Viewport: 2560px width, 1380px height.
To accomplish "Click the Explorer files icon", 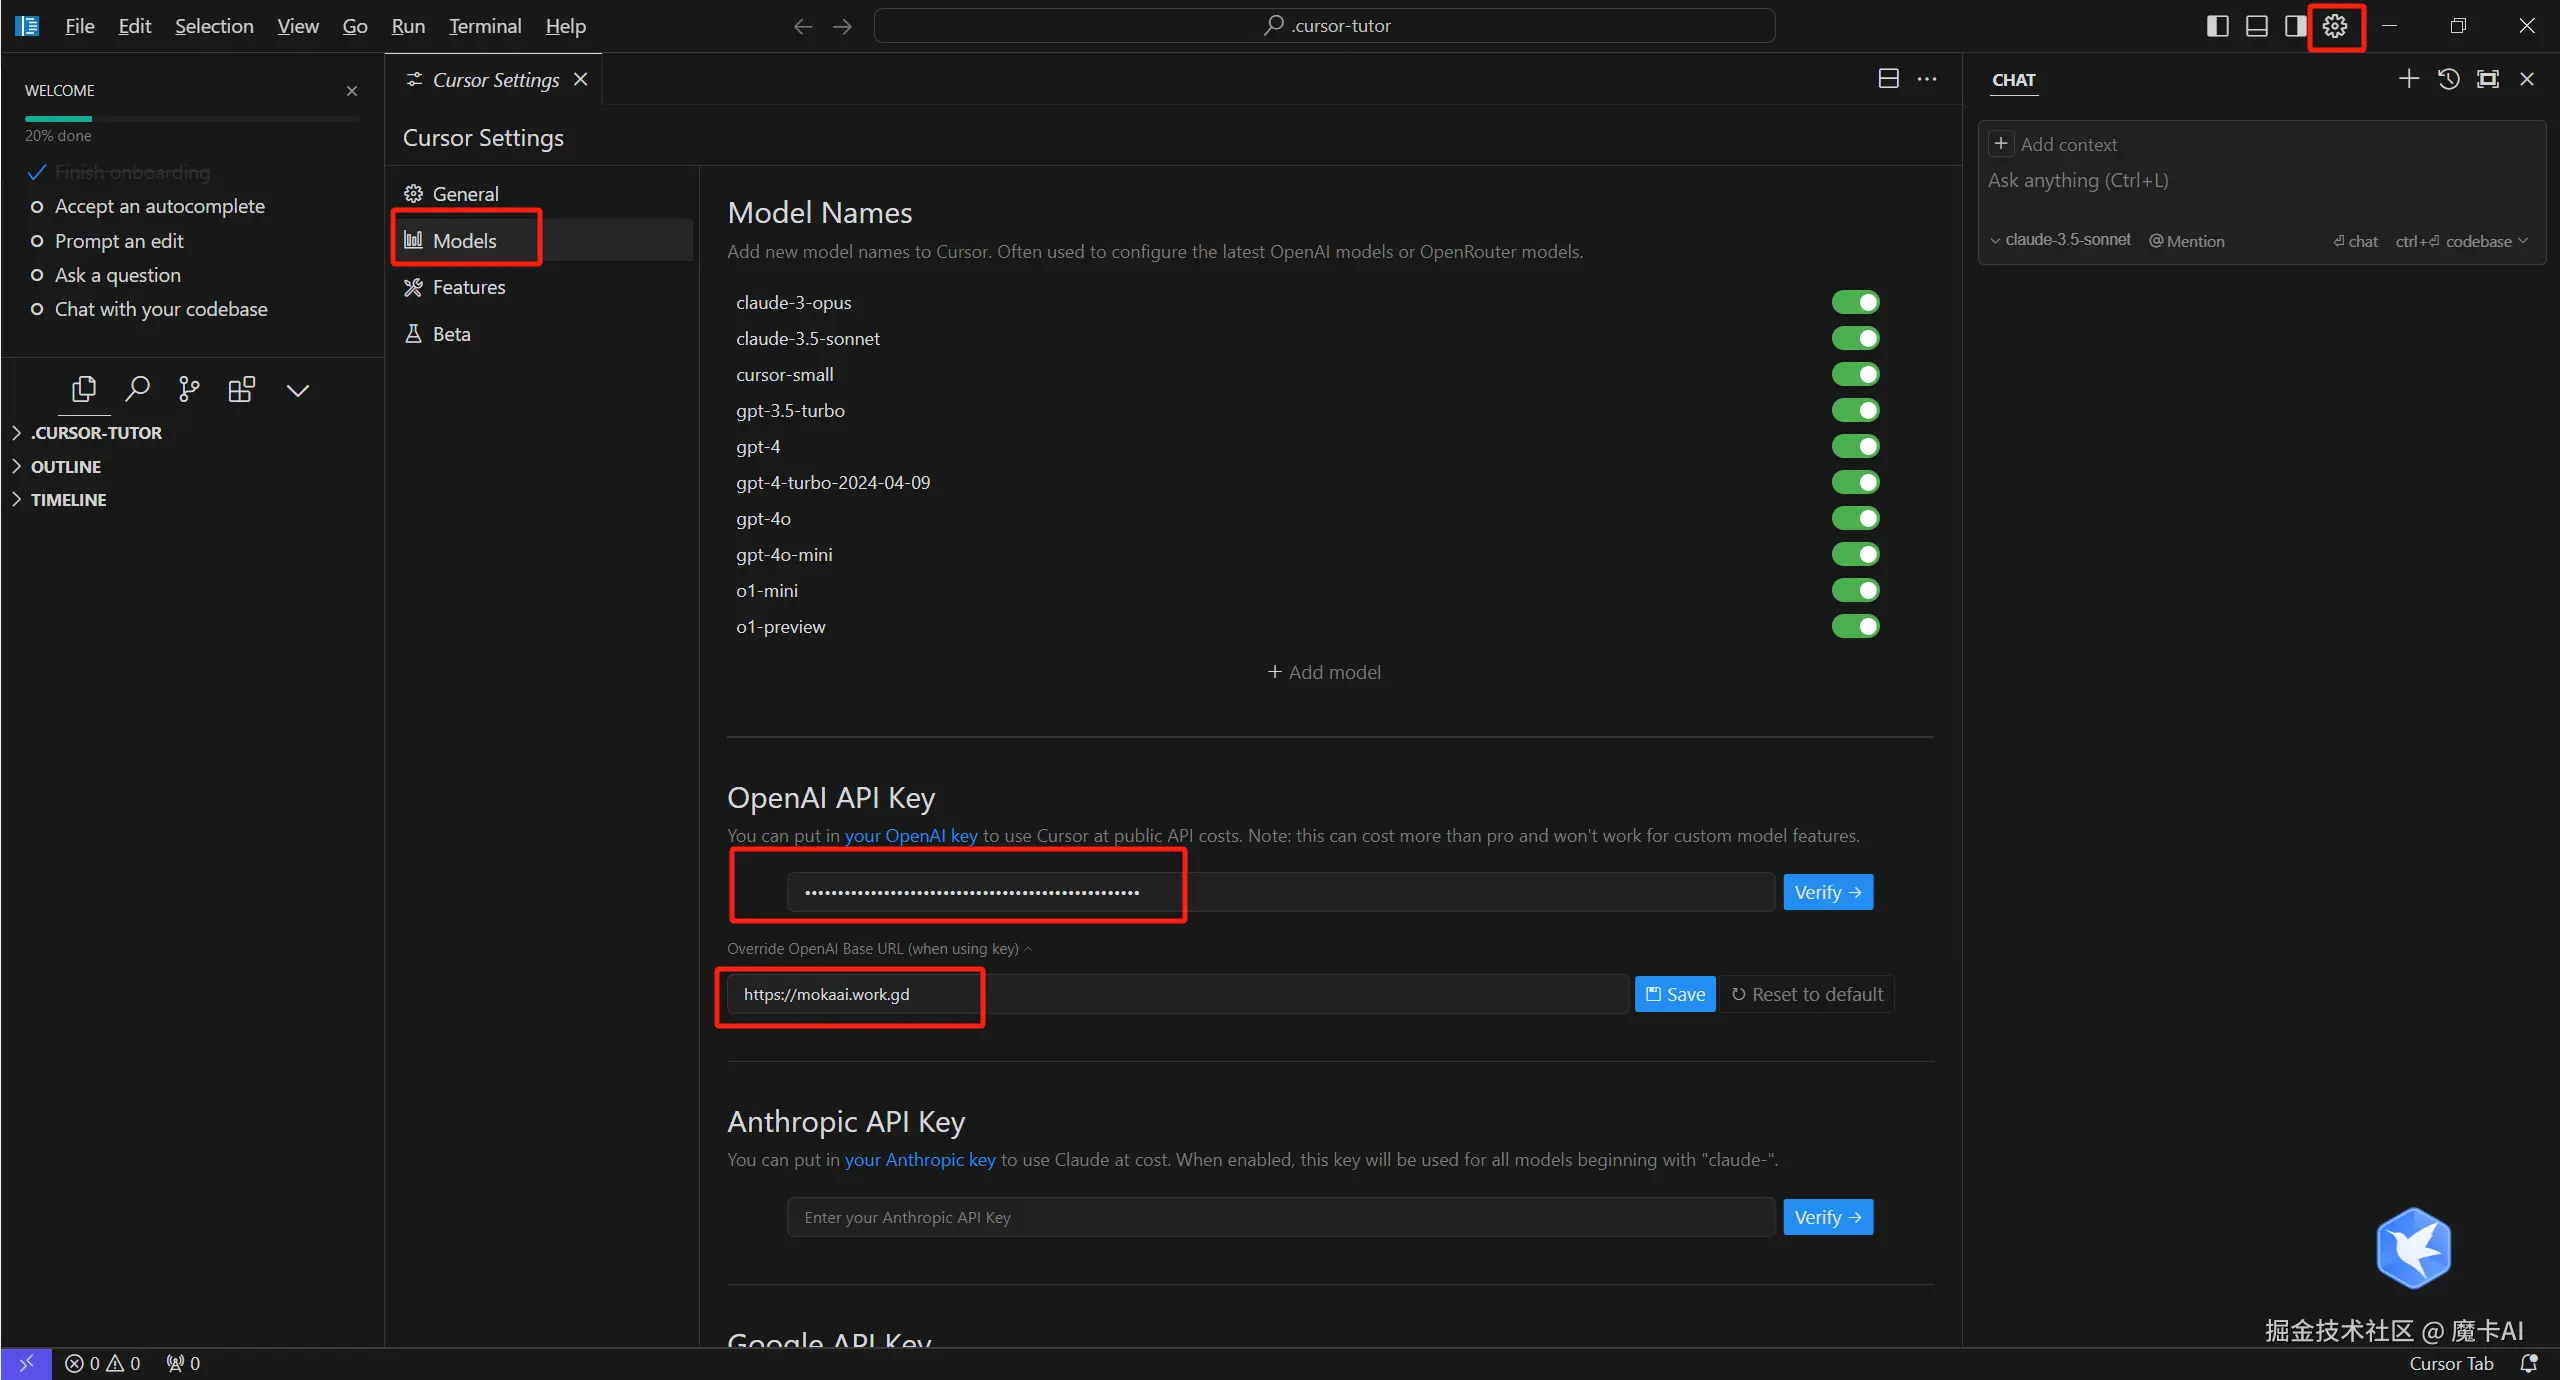I will click(x=84, y=389).
